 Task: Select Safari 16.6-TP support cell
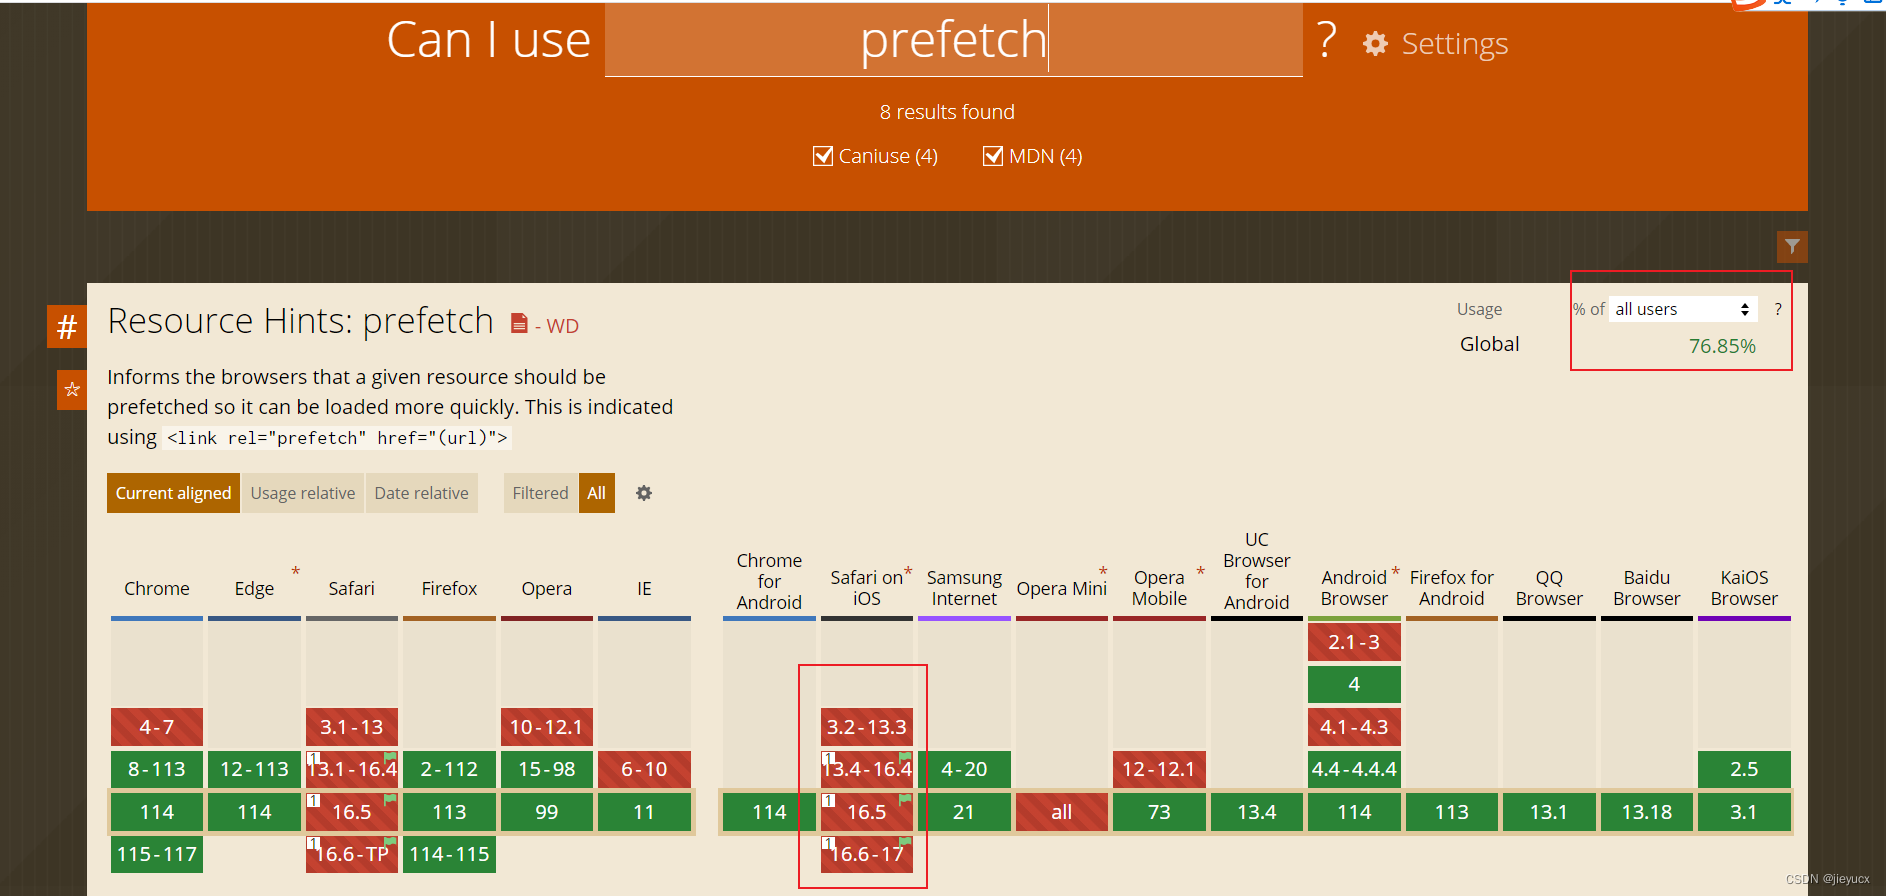coord(352,854)
